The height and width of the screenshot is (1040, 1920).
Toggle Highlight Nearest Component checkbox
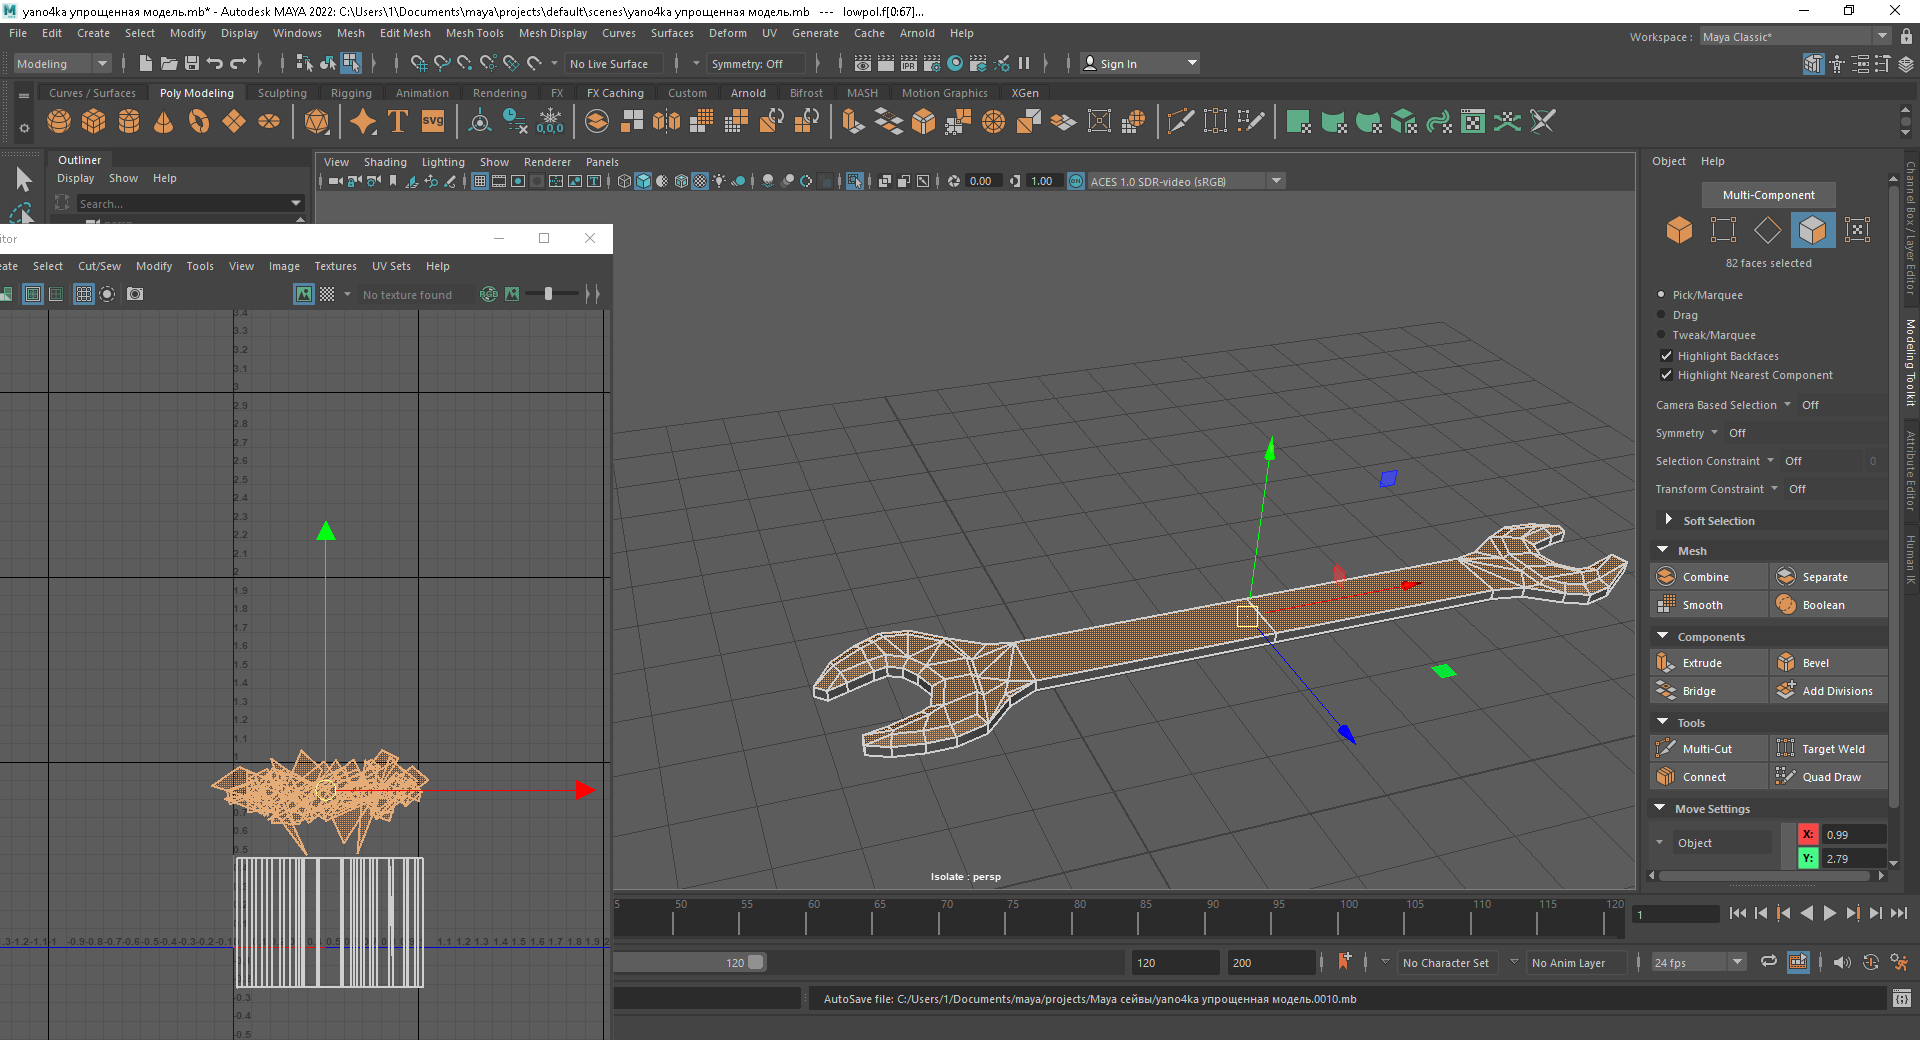tap(1666, 375)
